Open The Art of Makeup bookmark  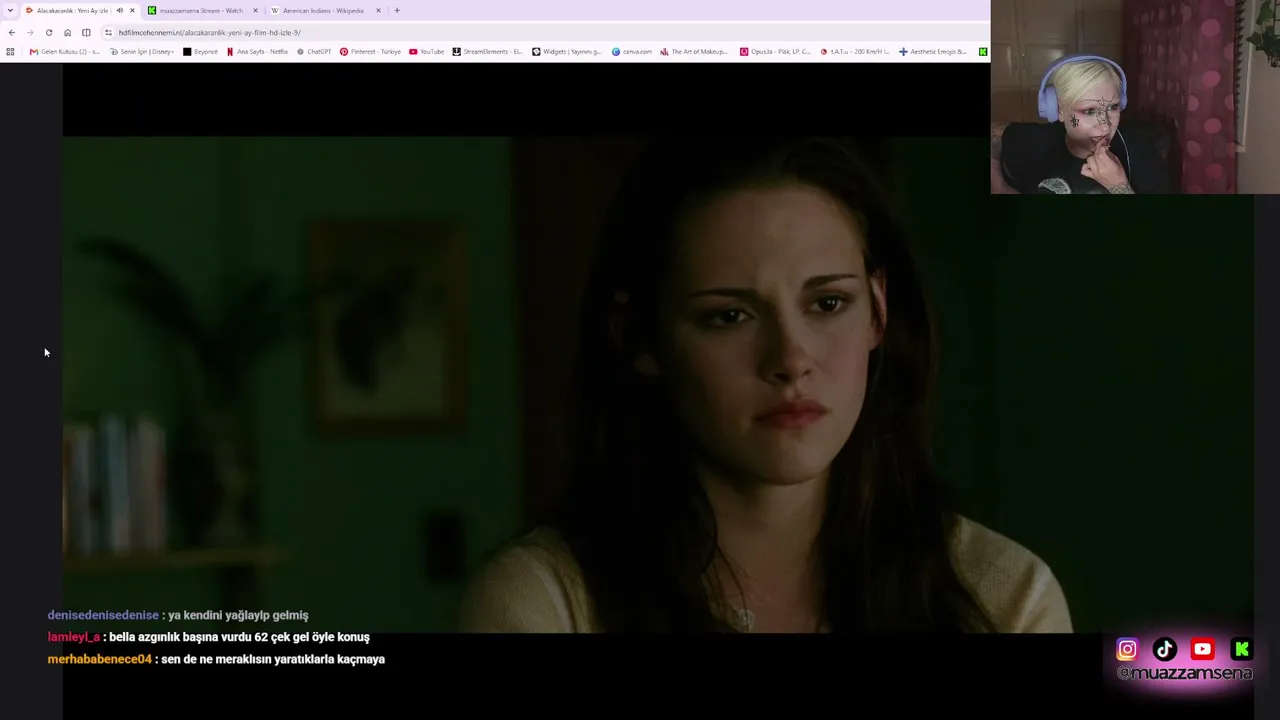tap(694, 51)
